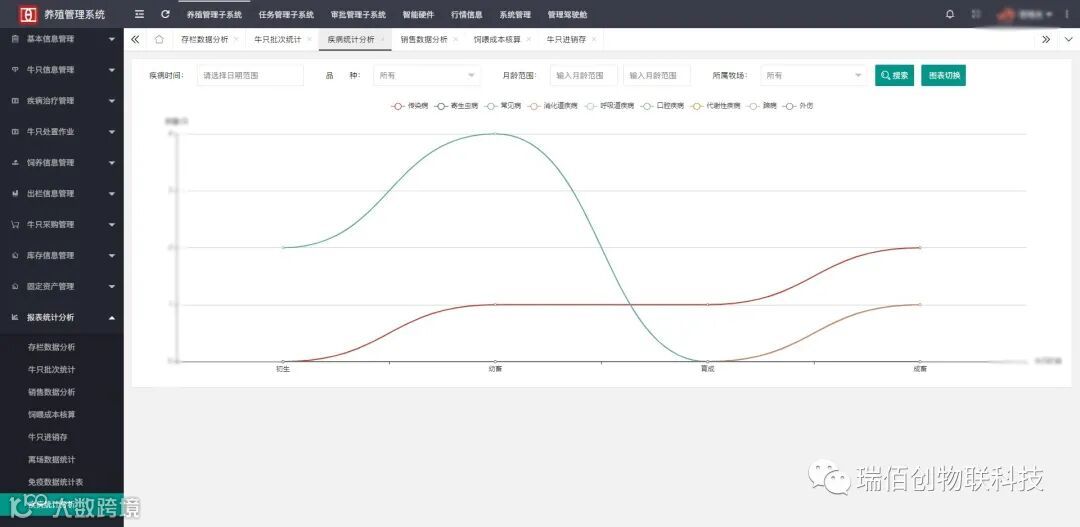Open 存栏数据分析 in the sidebar submenu

tap(52, 347)
